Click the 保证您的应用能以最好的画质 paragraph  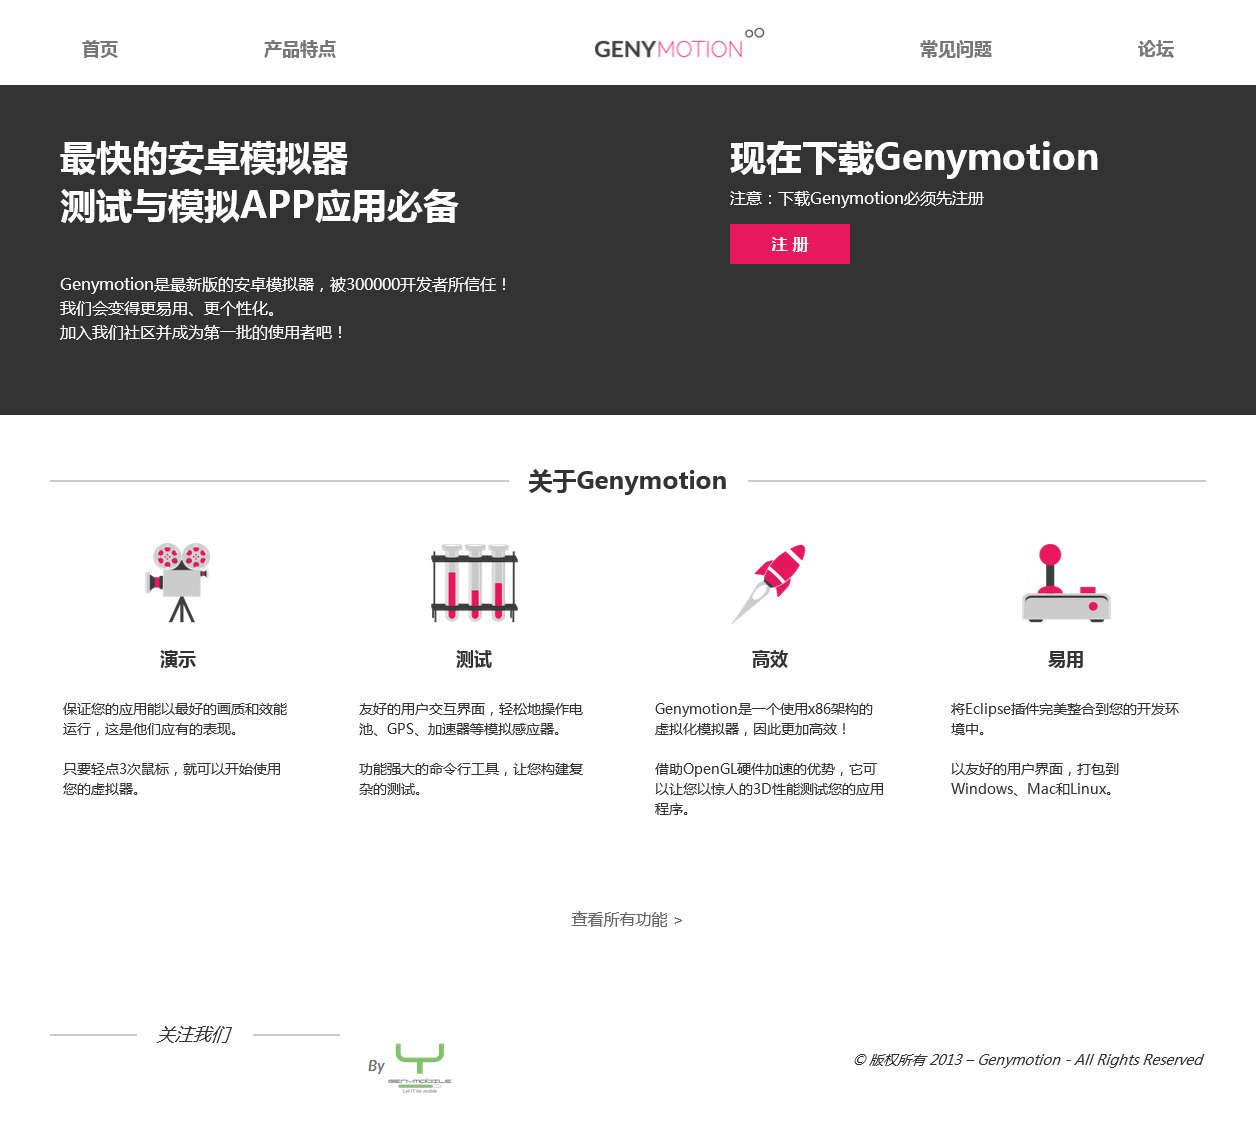click(175, 719)
